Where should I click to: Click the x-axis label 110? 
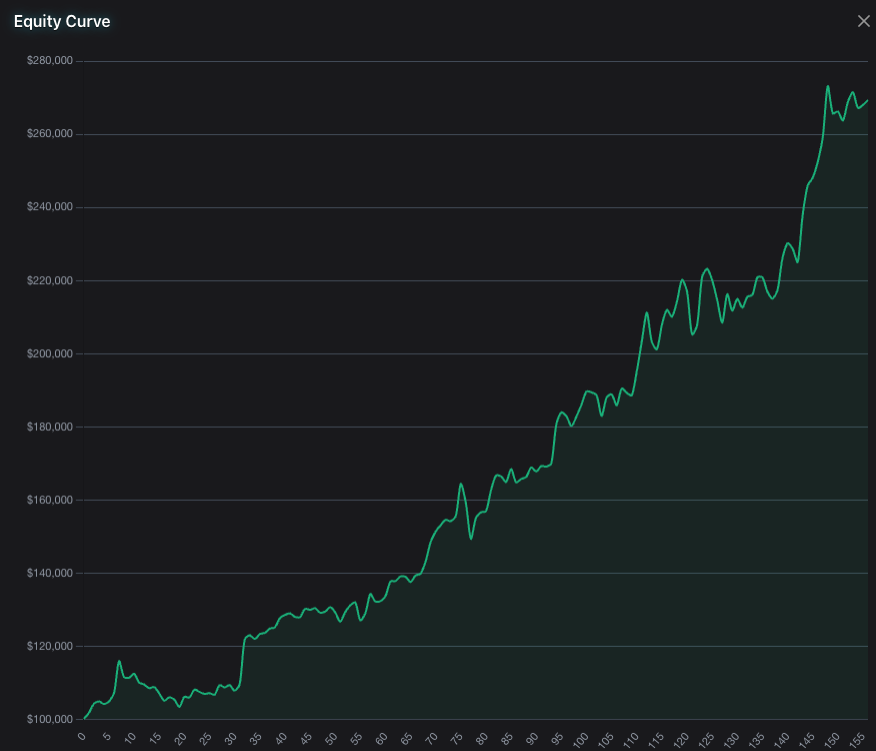click(631, 739)
